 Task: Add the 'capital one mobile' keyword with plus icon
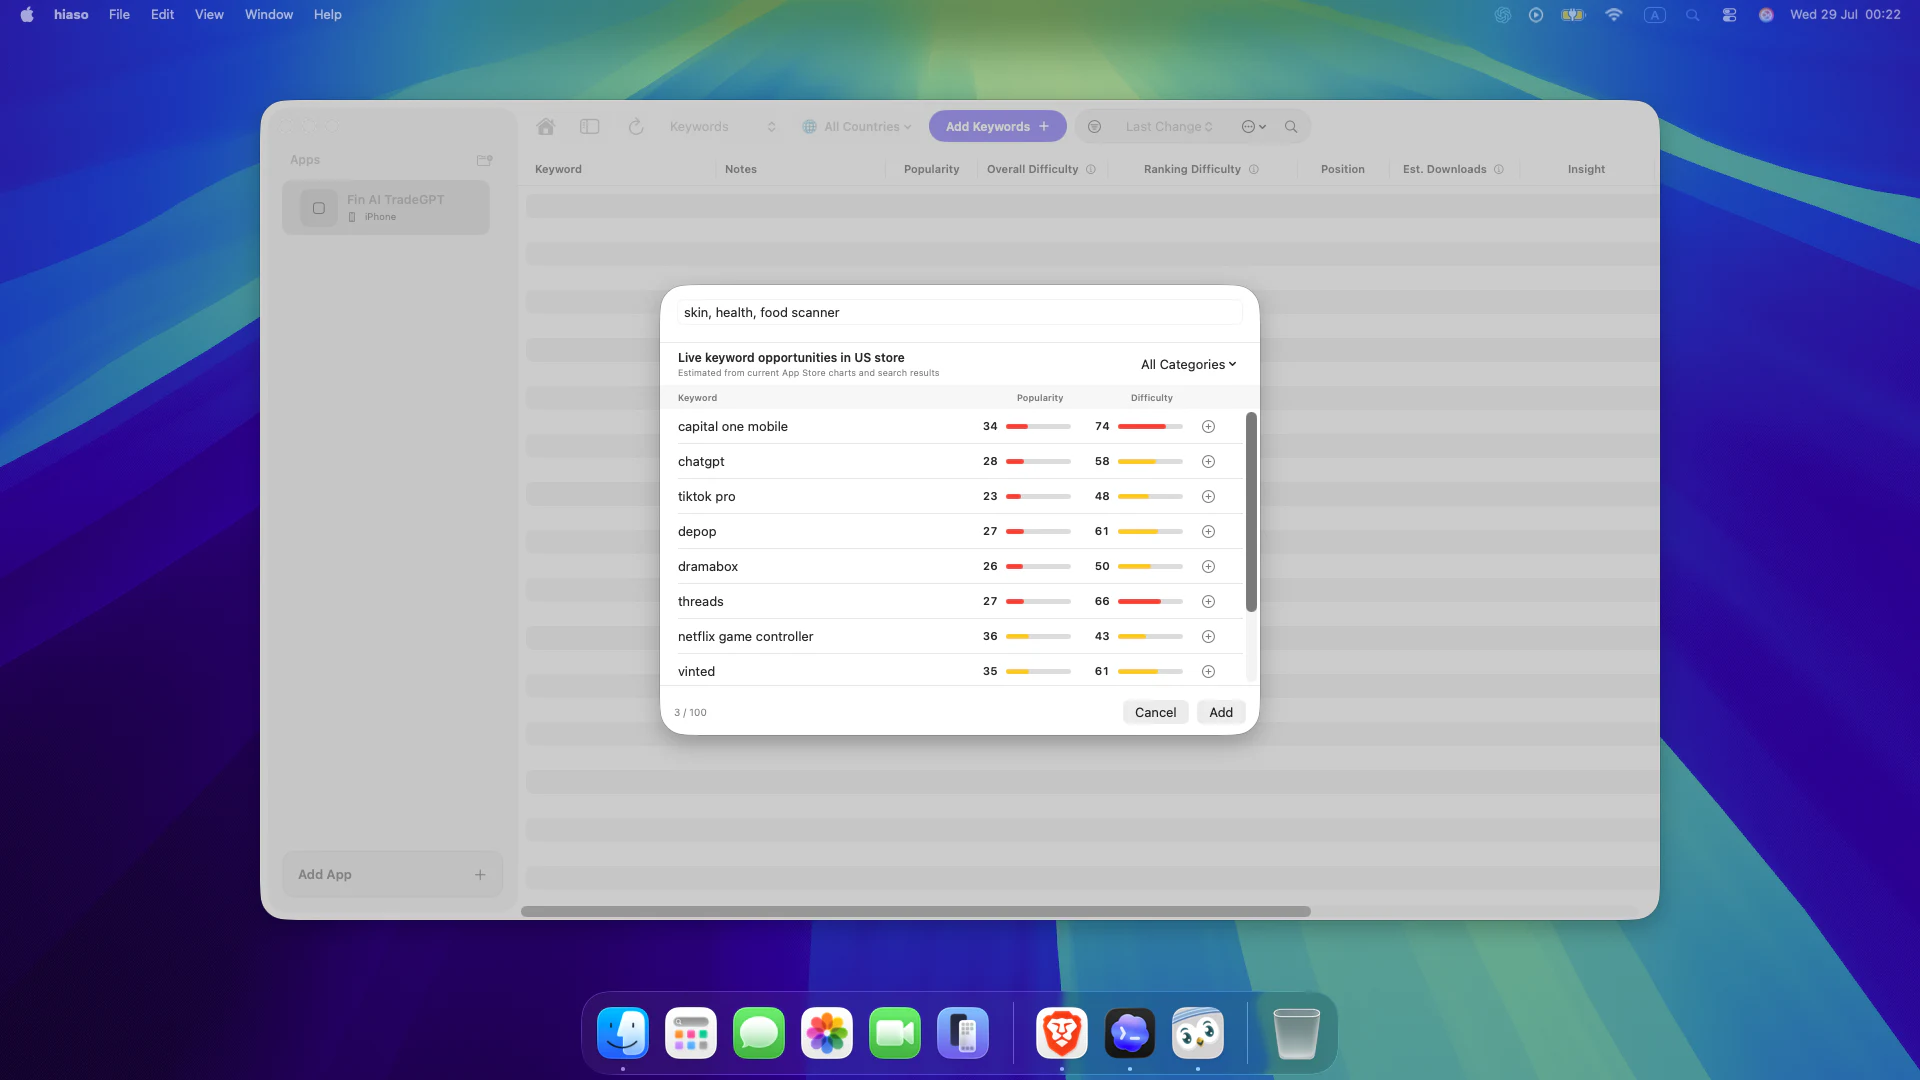pos(1208,427)
